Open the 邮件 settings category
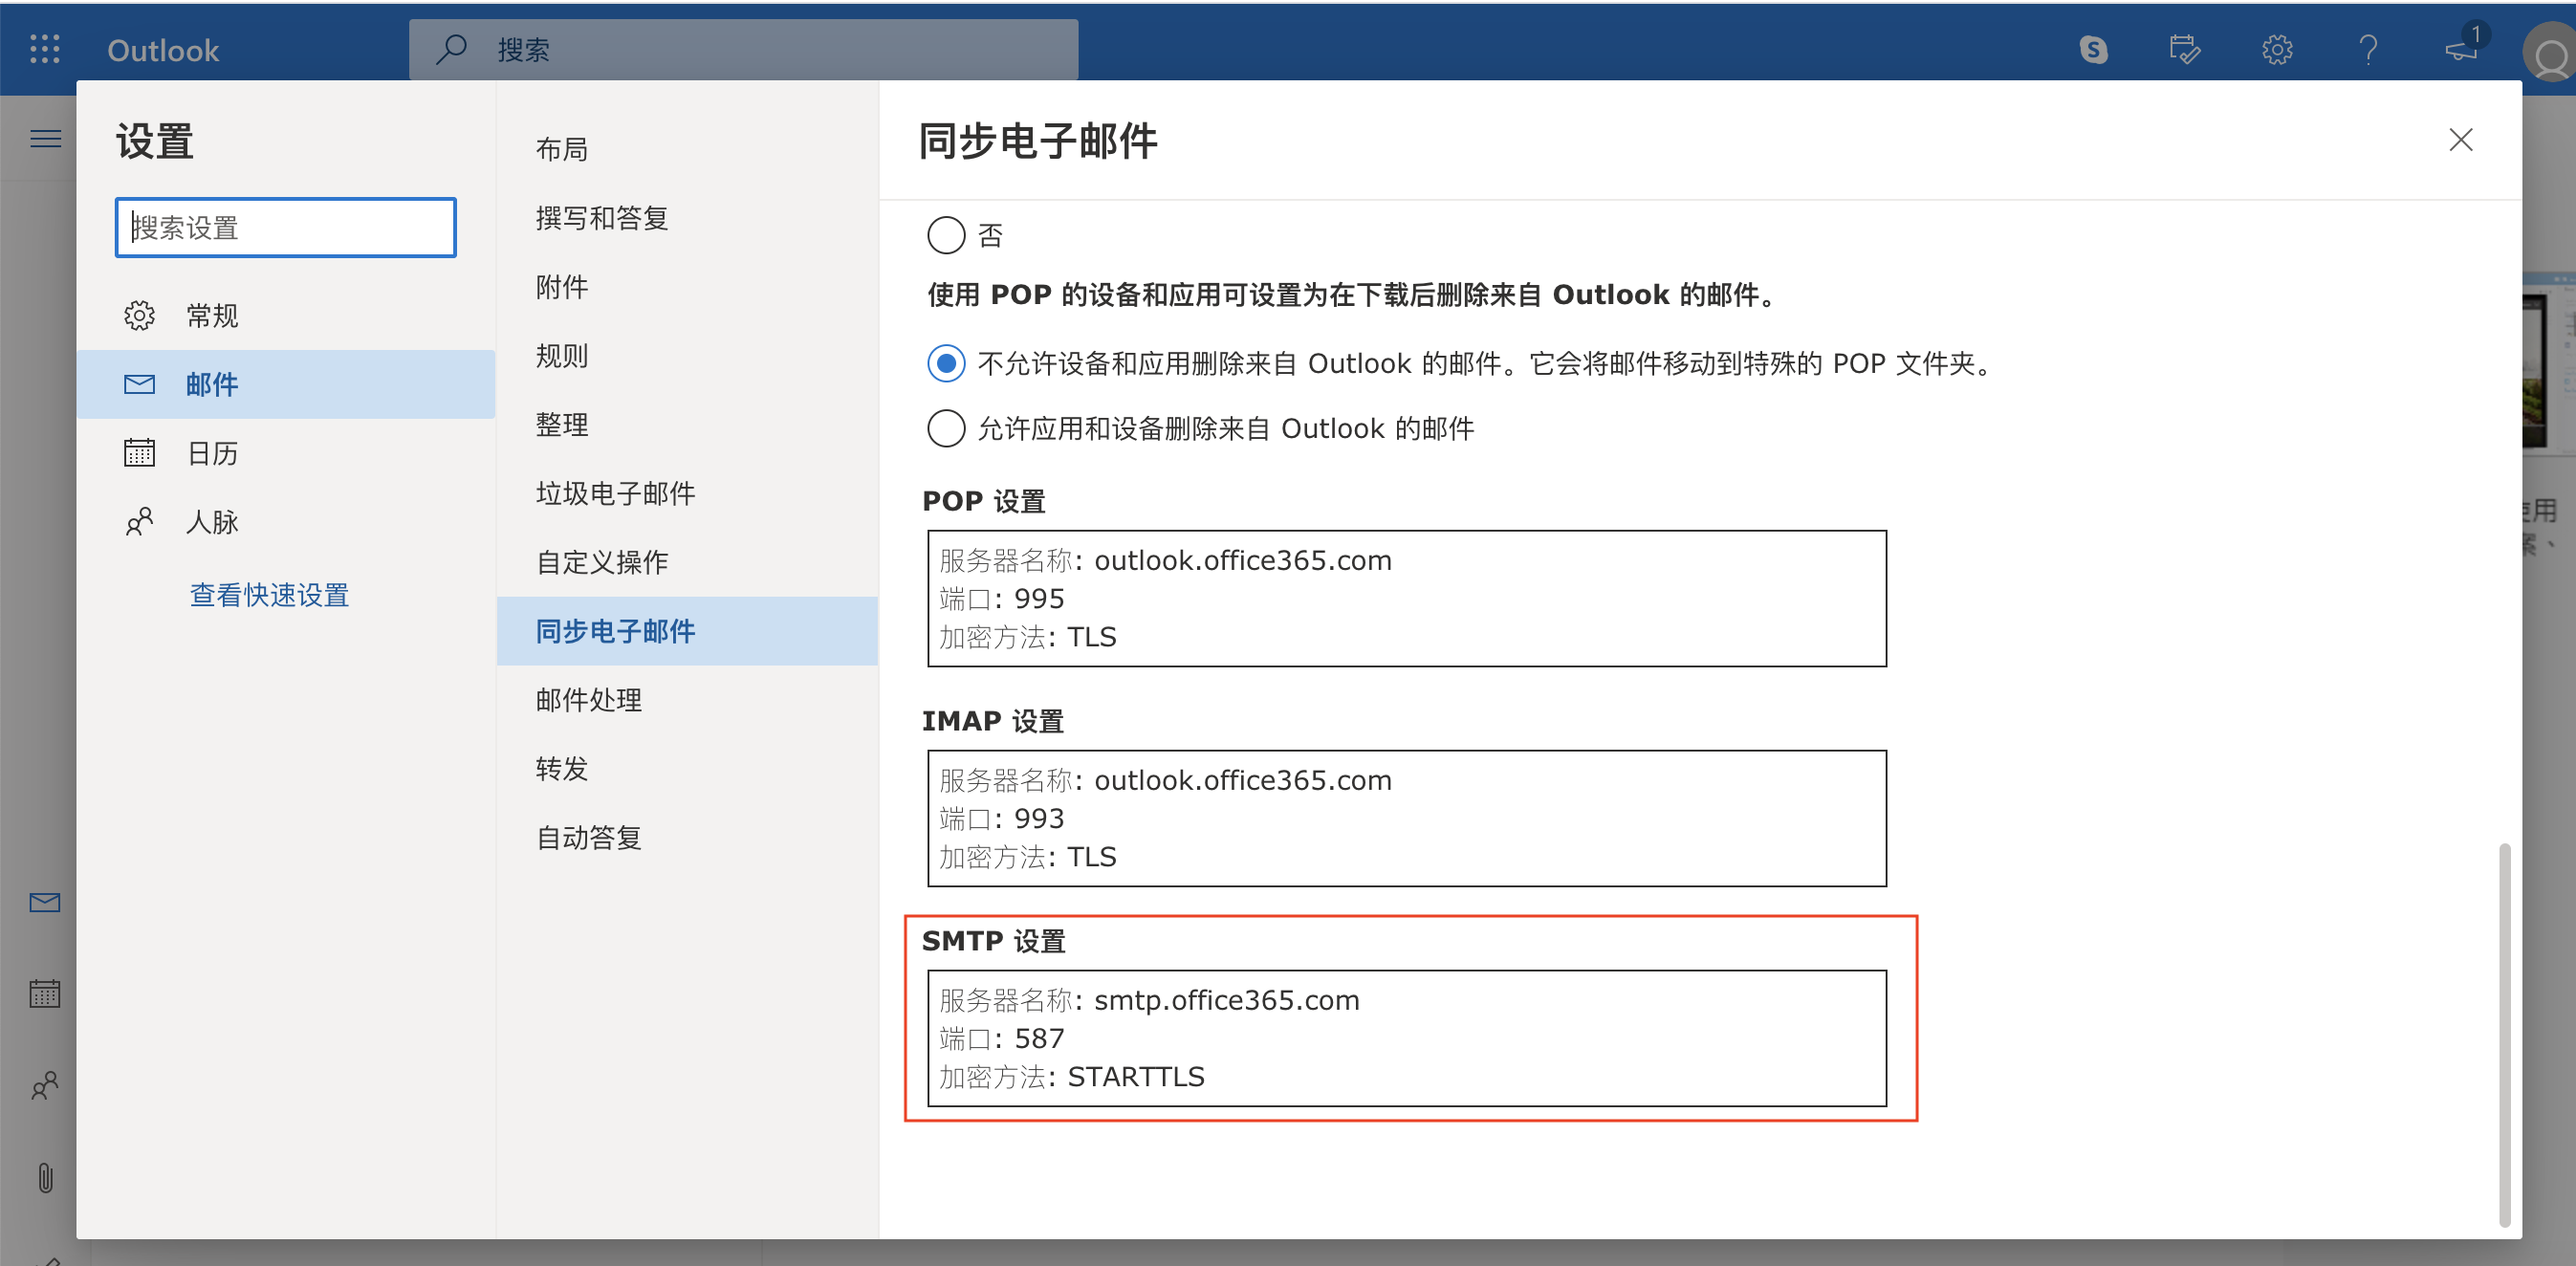Viewport: 2576px width, 1266px height. [x=285, y=384]
